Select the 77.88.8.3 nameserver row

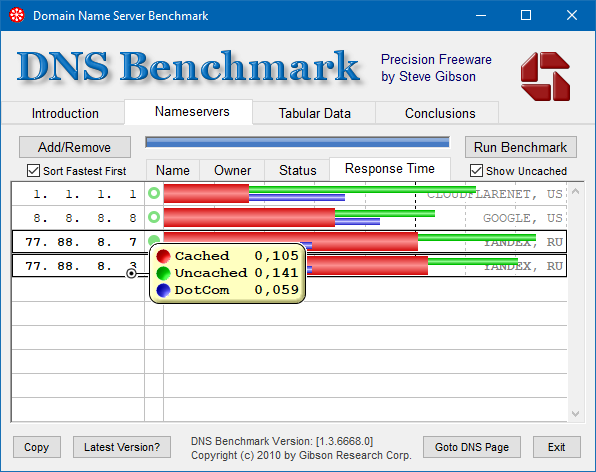pos(289,265)
